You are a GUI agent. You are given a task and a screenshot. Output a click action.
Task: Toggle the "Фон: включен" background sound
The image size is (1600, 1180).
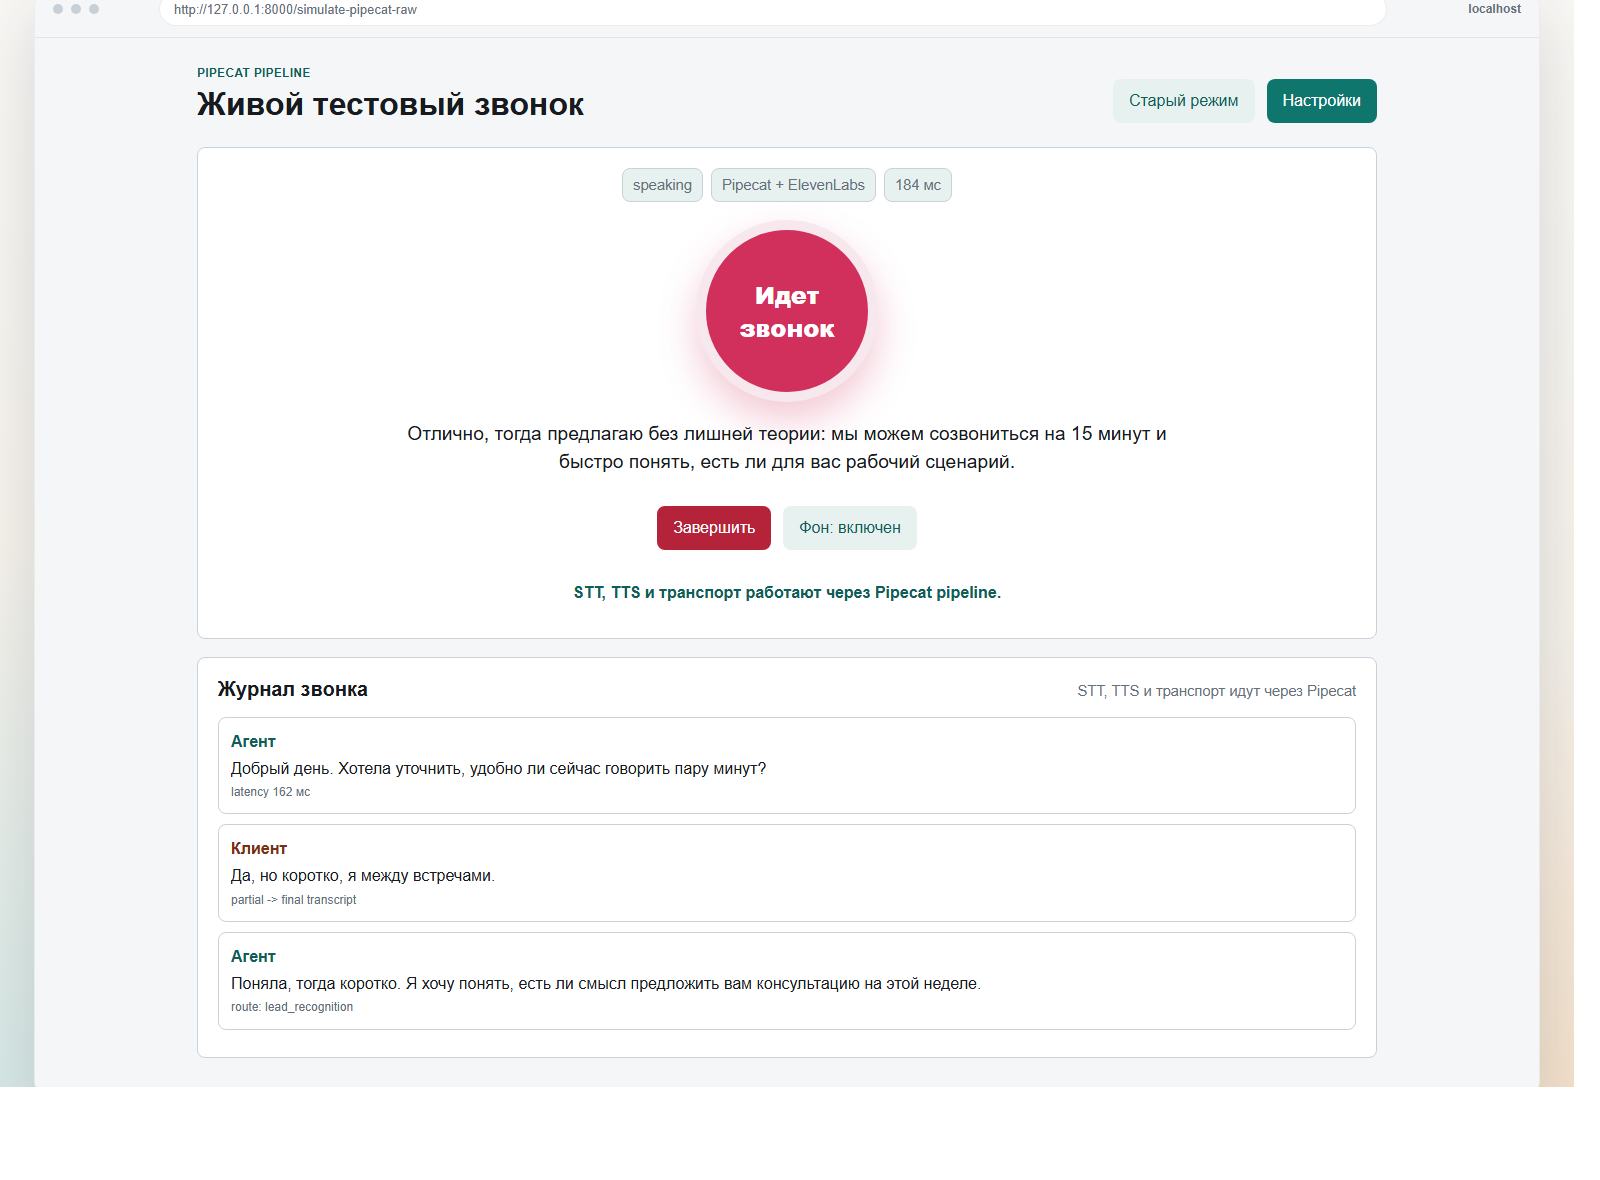point(850,528)
